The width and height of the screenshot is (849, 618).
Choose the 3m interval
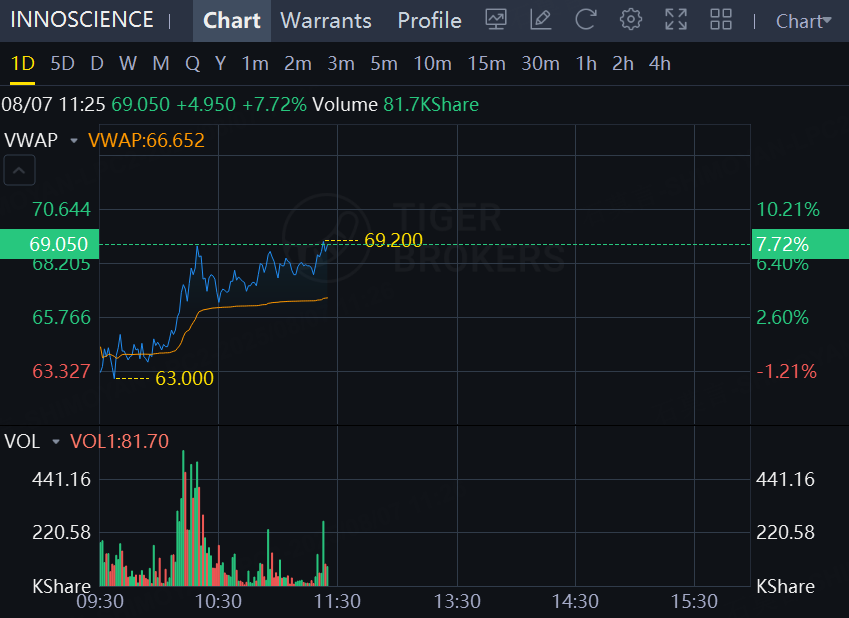pyautogui.click(x=341, y=64)
